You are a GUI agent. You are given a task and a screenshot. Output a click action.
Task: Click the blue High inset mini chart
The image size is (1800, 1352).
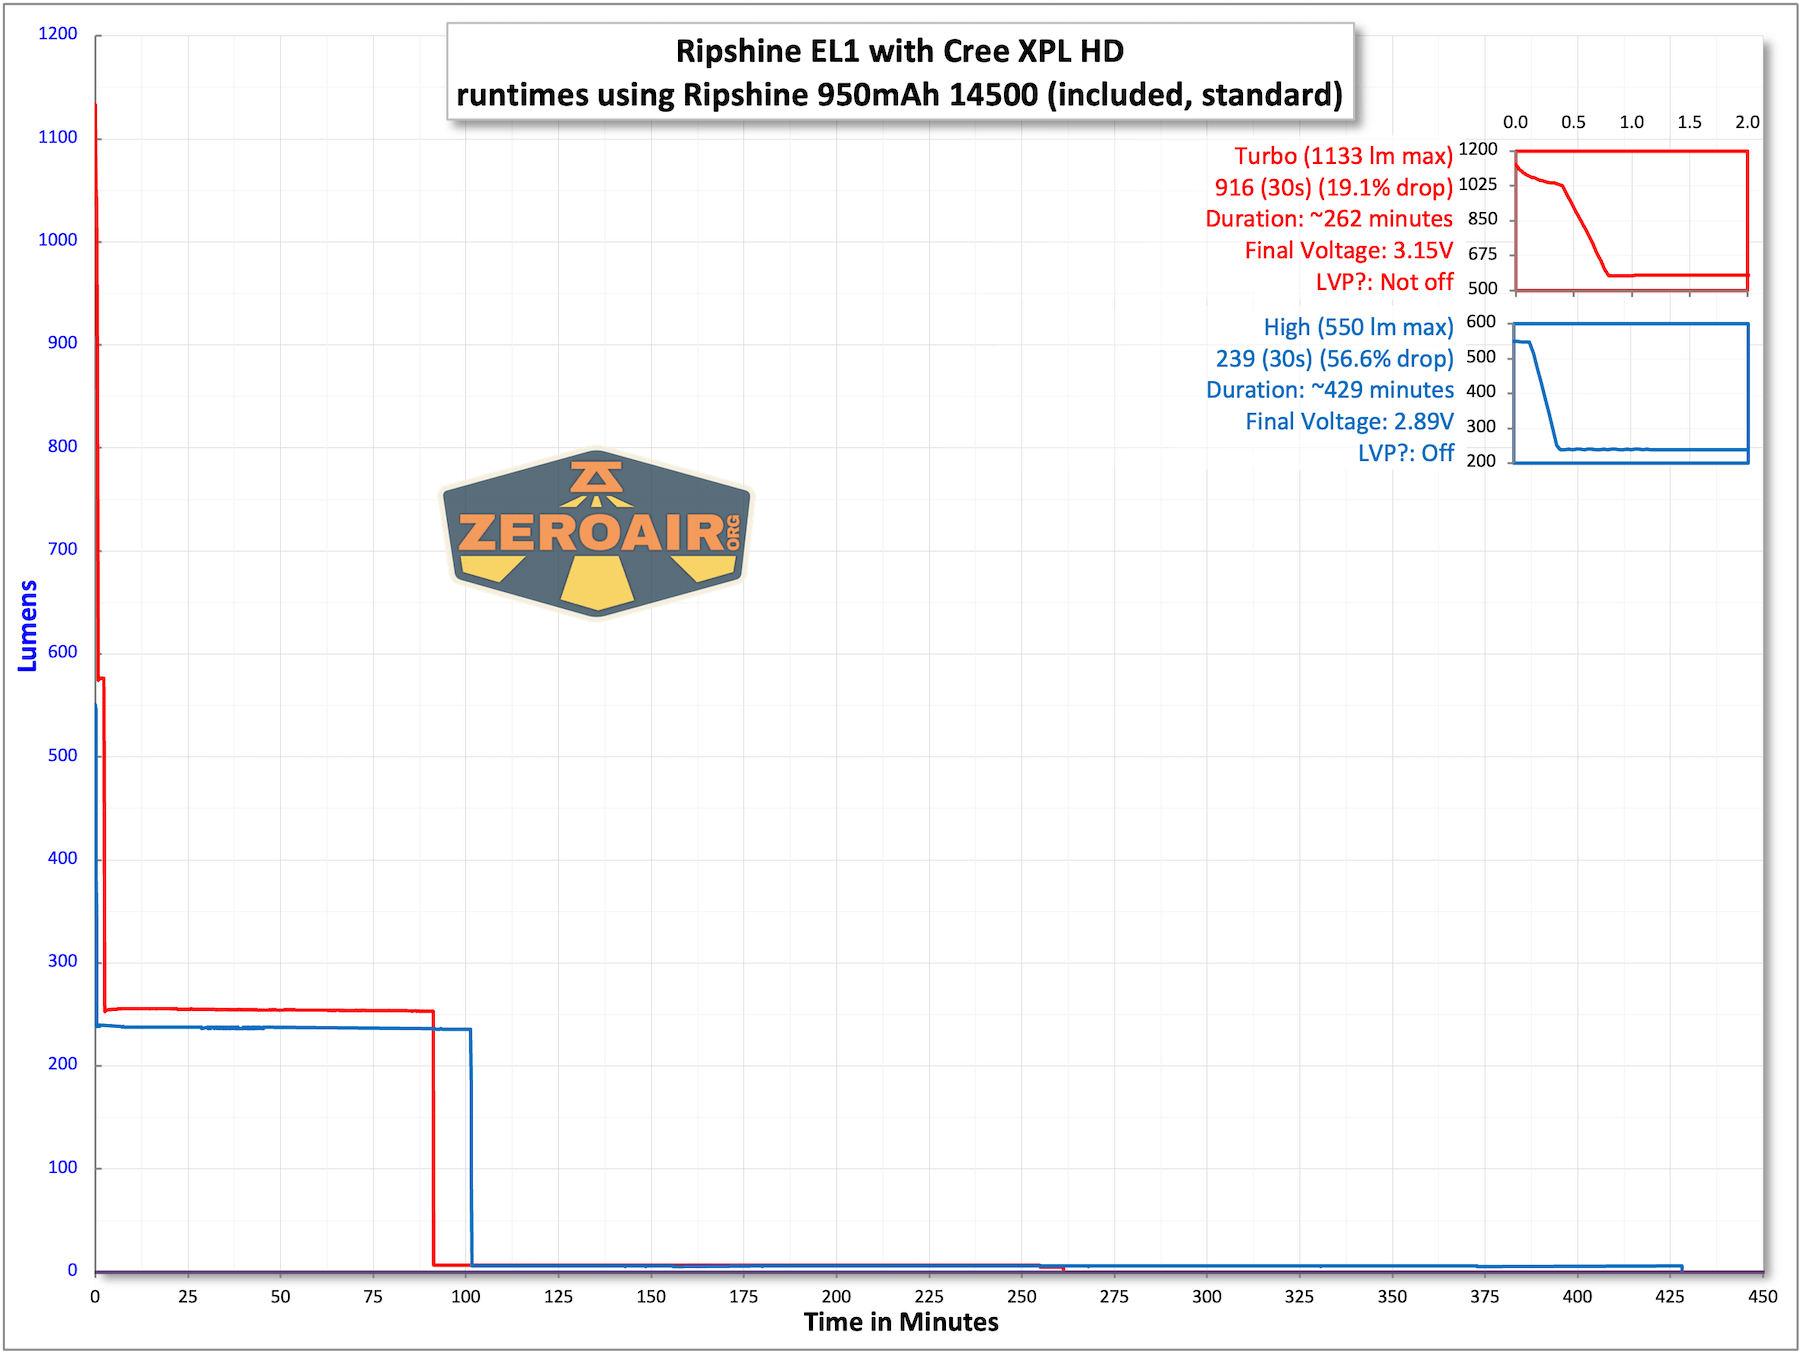(1631, 393)
